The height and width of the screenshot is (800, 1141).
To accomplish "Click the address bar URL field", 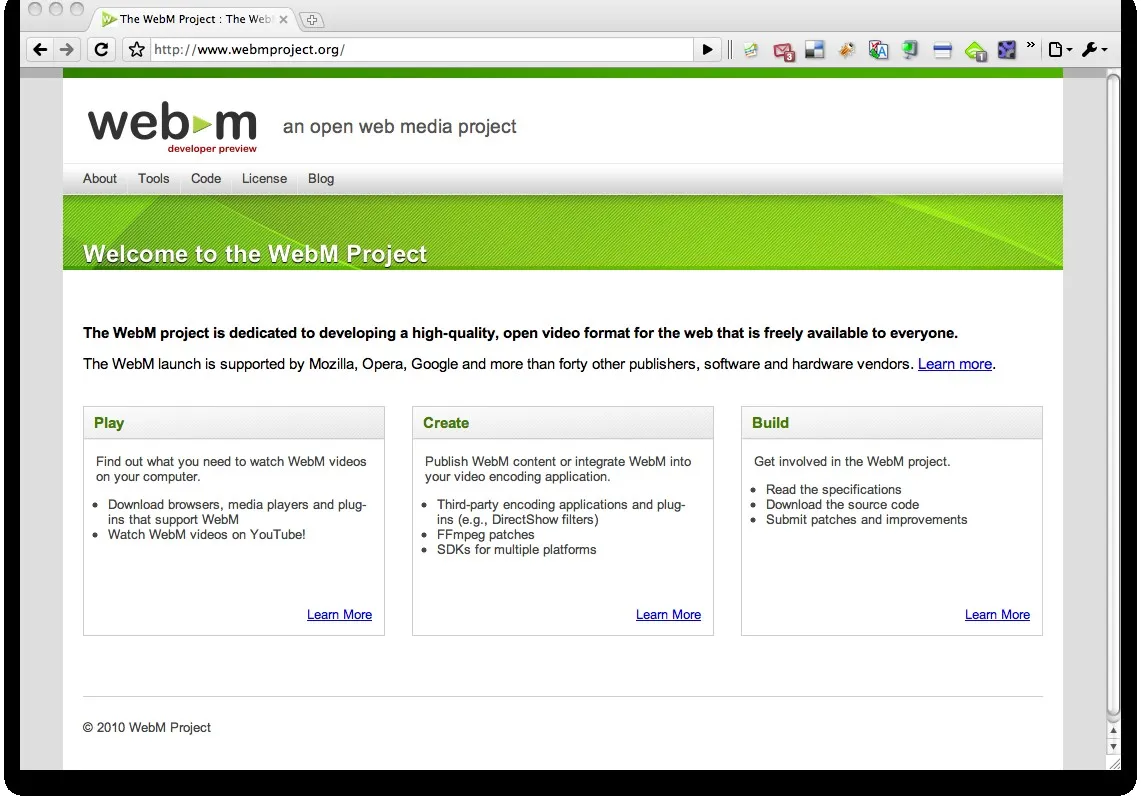I will point(421,49).
